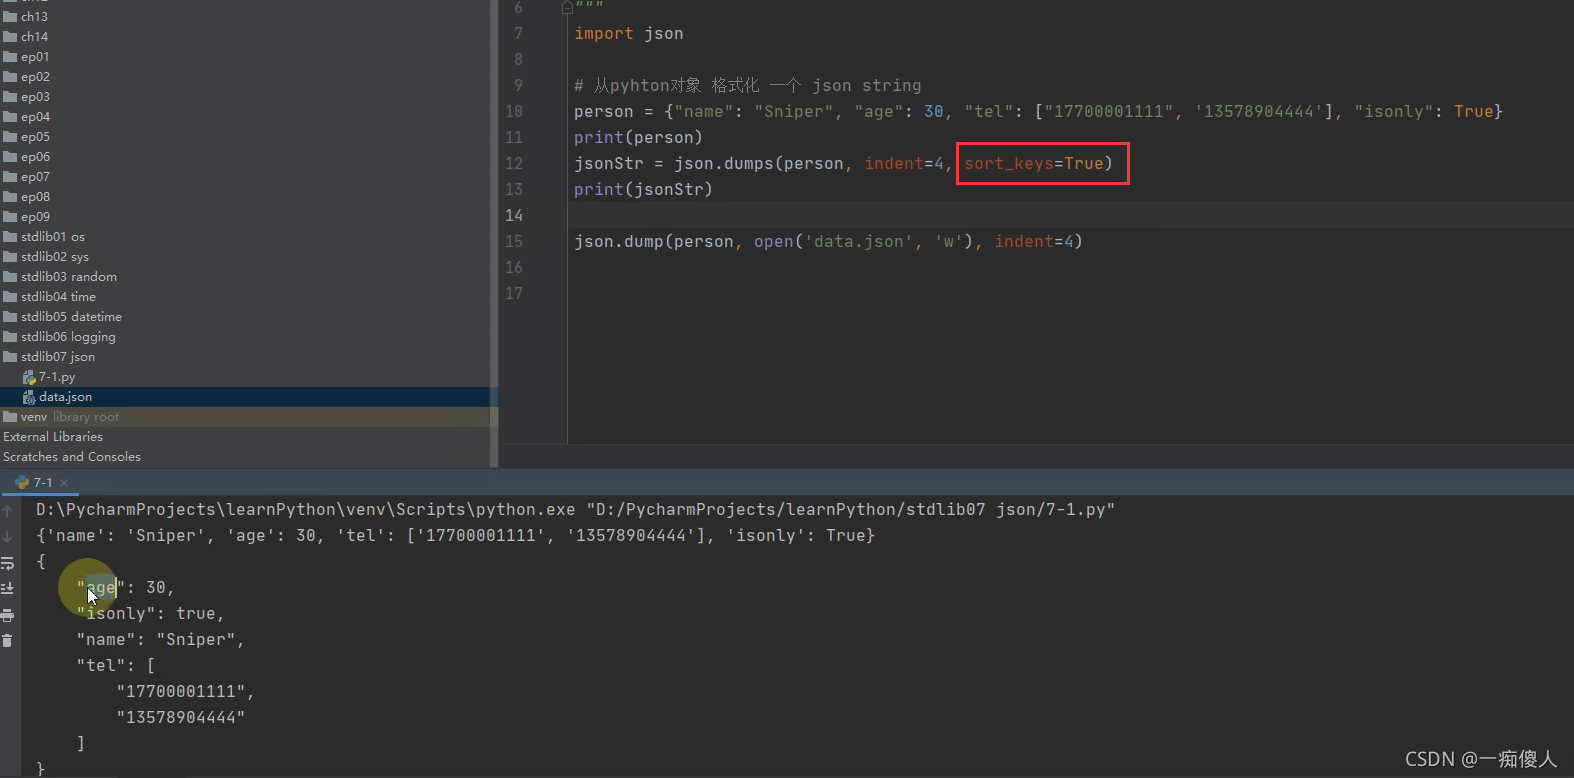Click '"isonly": true,' in console output

[x=150, y=614]
